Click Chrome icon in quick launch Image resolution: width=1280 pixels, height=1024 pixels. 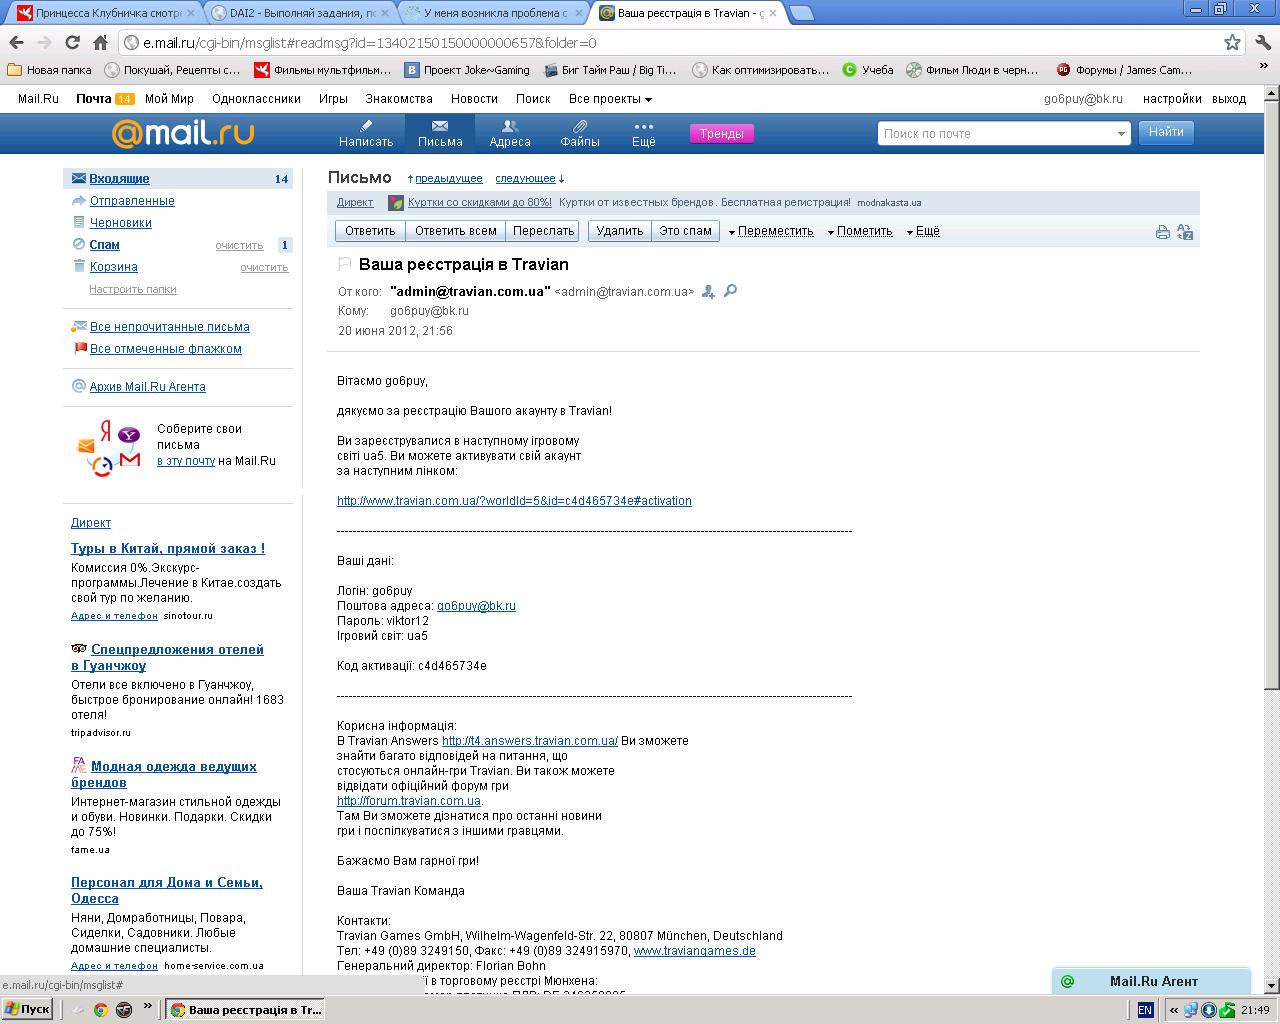pyautogui.click(x=100, y=1009)
